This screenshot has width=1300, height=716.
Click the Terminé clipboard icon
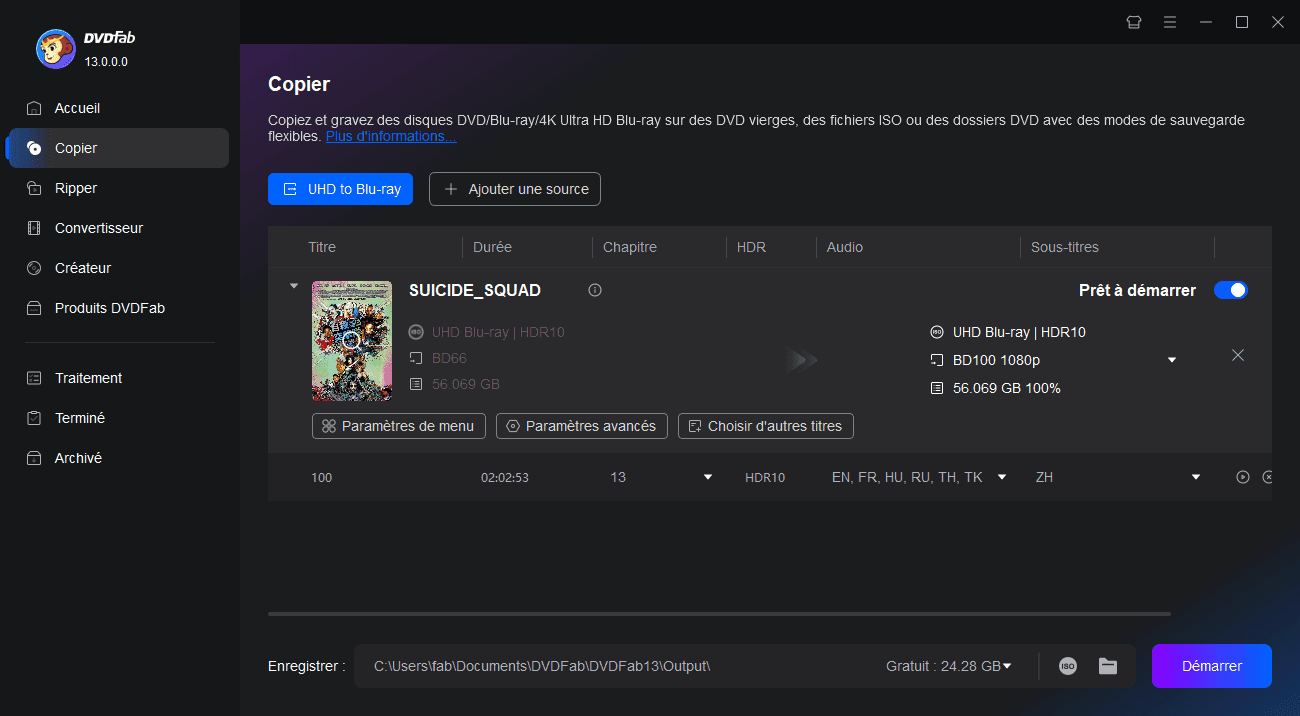click(34, 418)
